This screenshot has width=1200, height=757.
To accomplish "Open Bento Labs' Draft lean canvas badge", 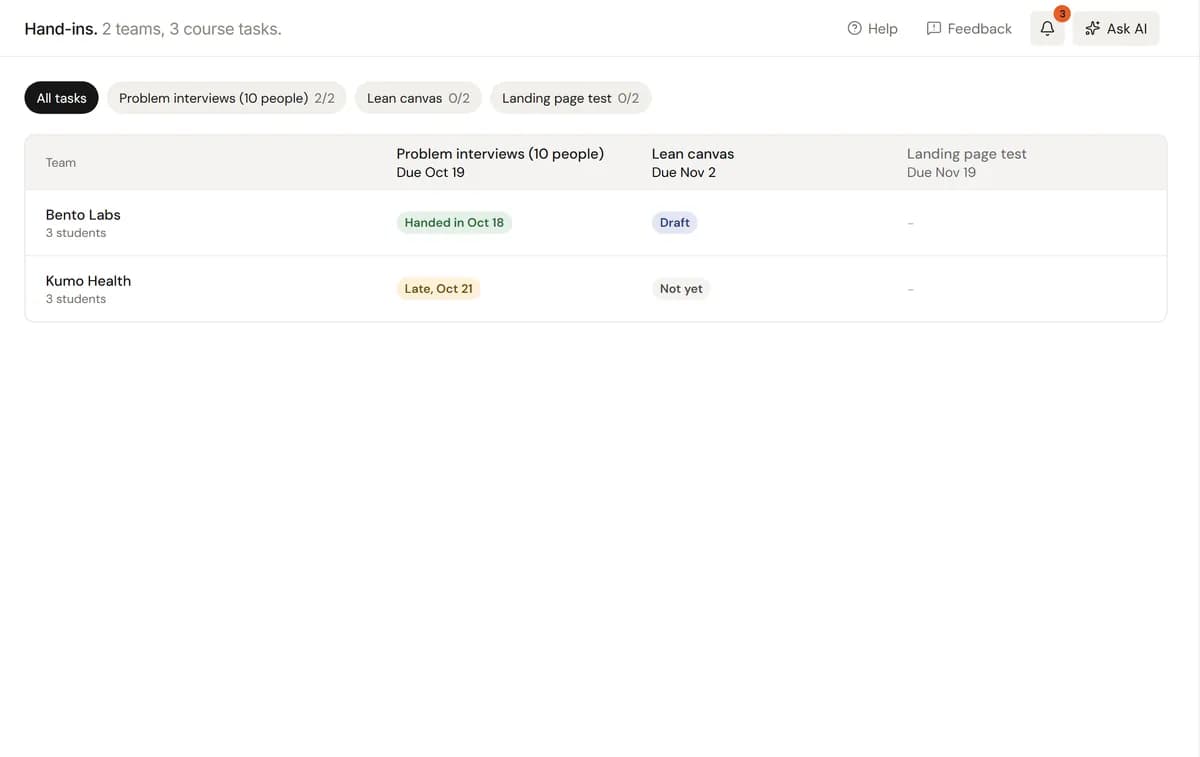I will 674,223.
